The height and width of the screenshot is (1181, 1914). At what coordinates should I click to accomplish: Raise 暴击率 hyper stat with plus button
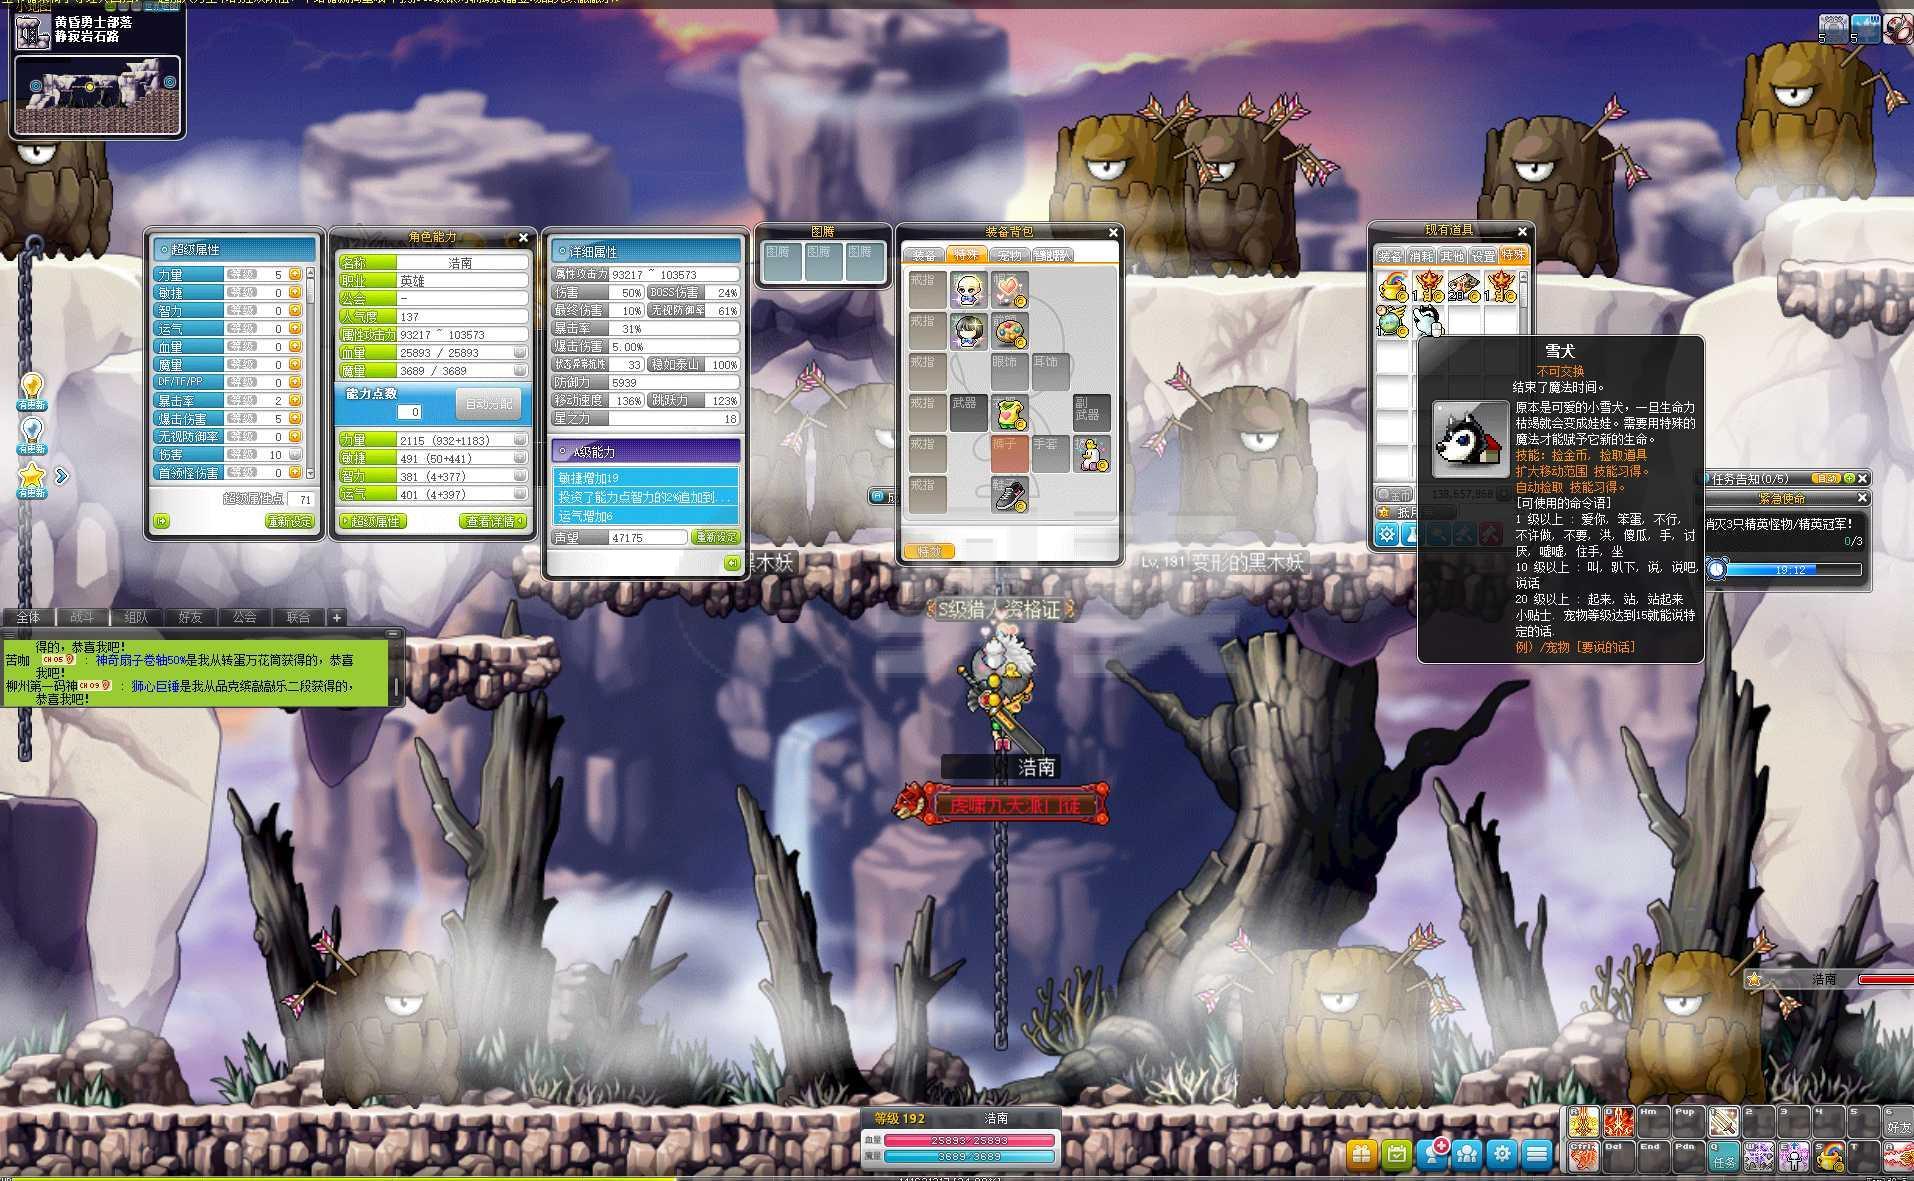click(x=294, y=400)
